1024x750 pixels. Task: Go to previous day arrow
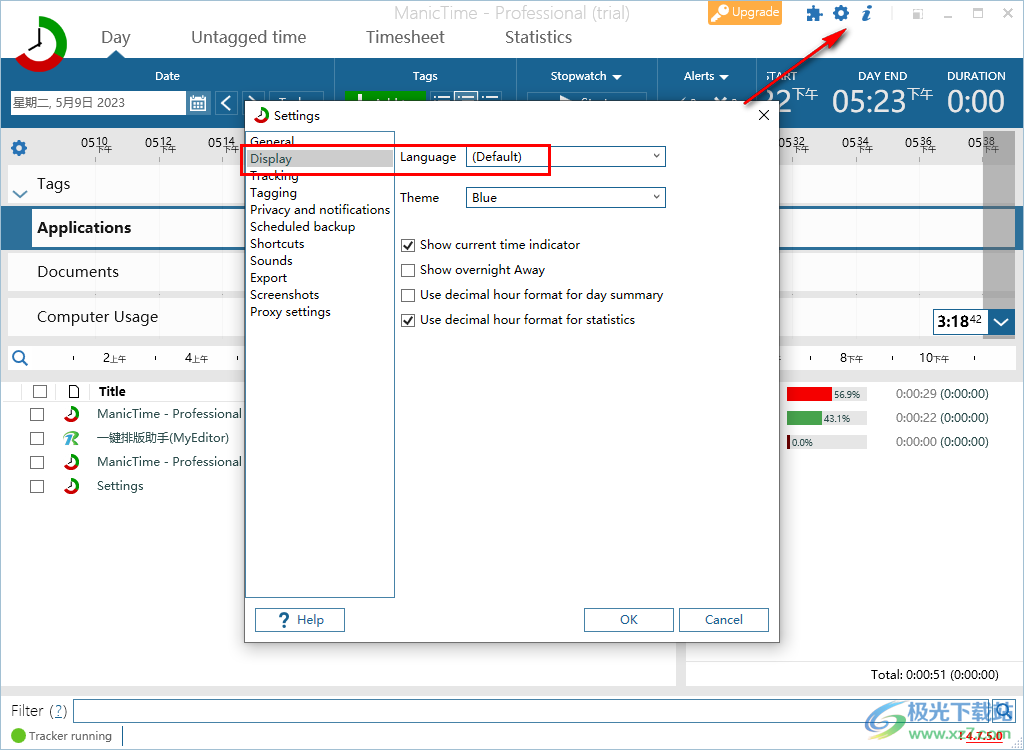coord(226,103)
